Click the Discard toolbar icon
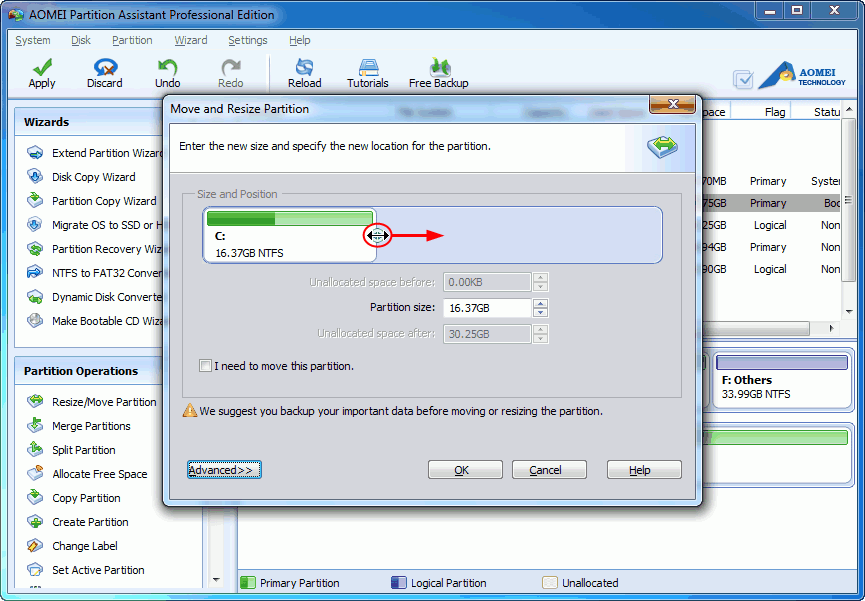Image resolution: width=865 pixels, height=601 pixels. [105, 67]
